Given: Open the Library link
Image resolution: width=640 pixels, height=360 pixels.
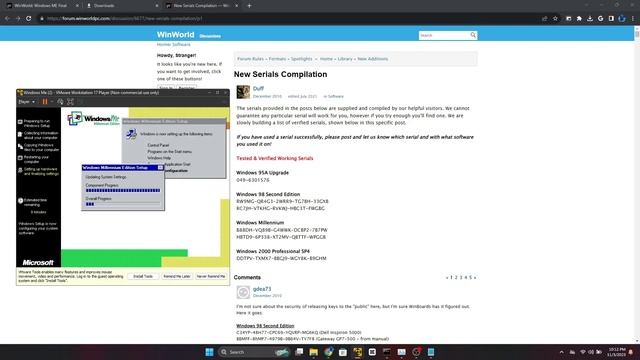Looking at the screenshot, I should (345, 59).
